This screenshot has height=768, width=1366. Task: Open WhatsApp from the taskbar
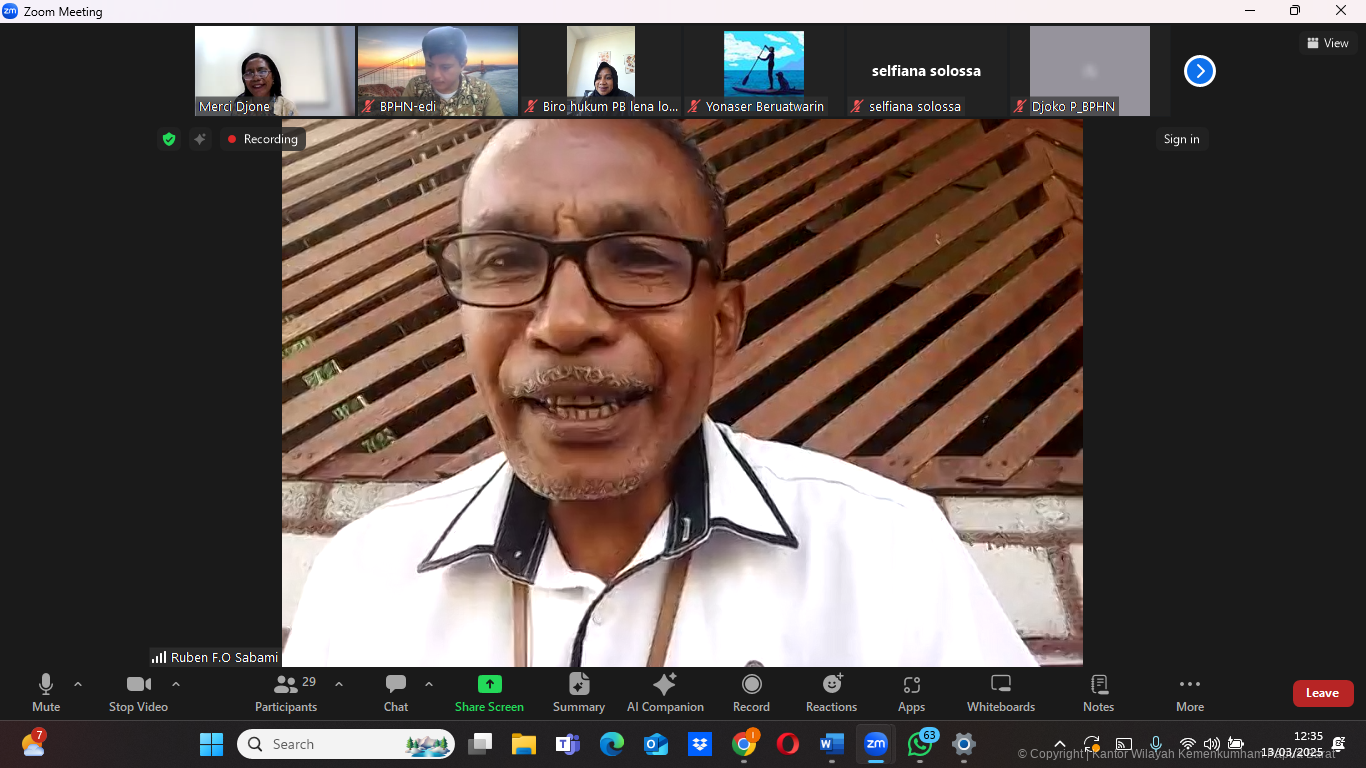(x=920, y=744)
